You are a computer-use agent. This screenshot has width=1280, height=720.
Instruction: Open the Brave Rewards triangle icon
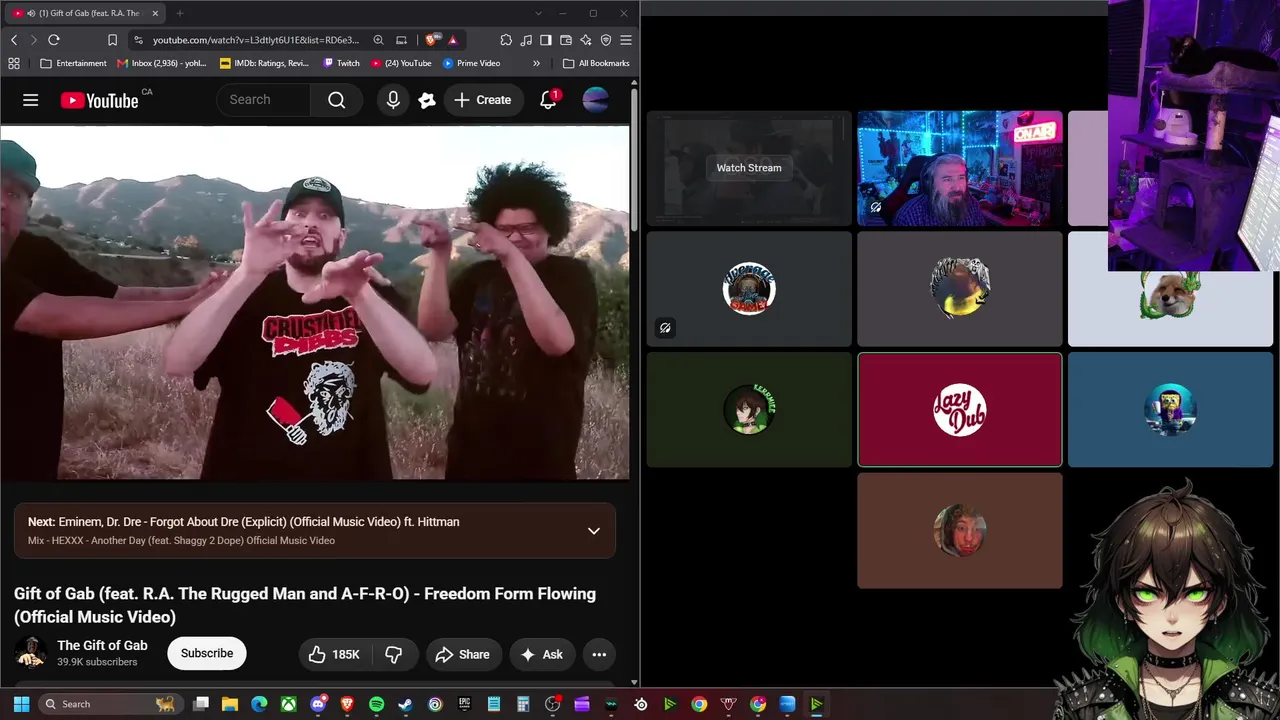(x=453, y=40)
